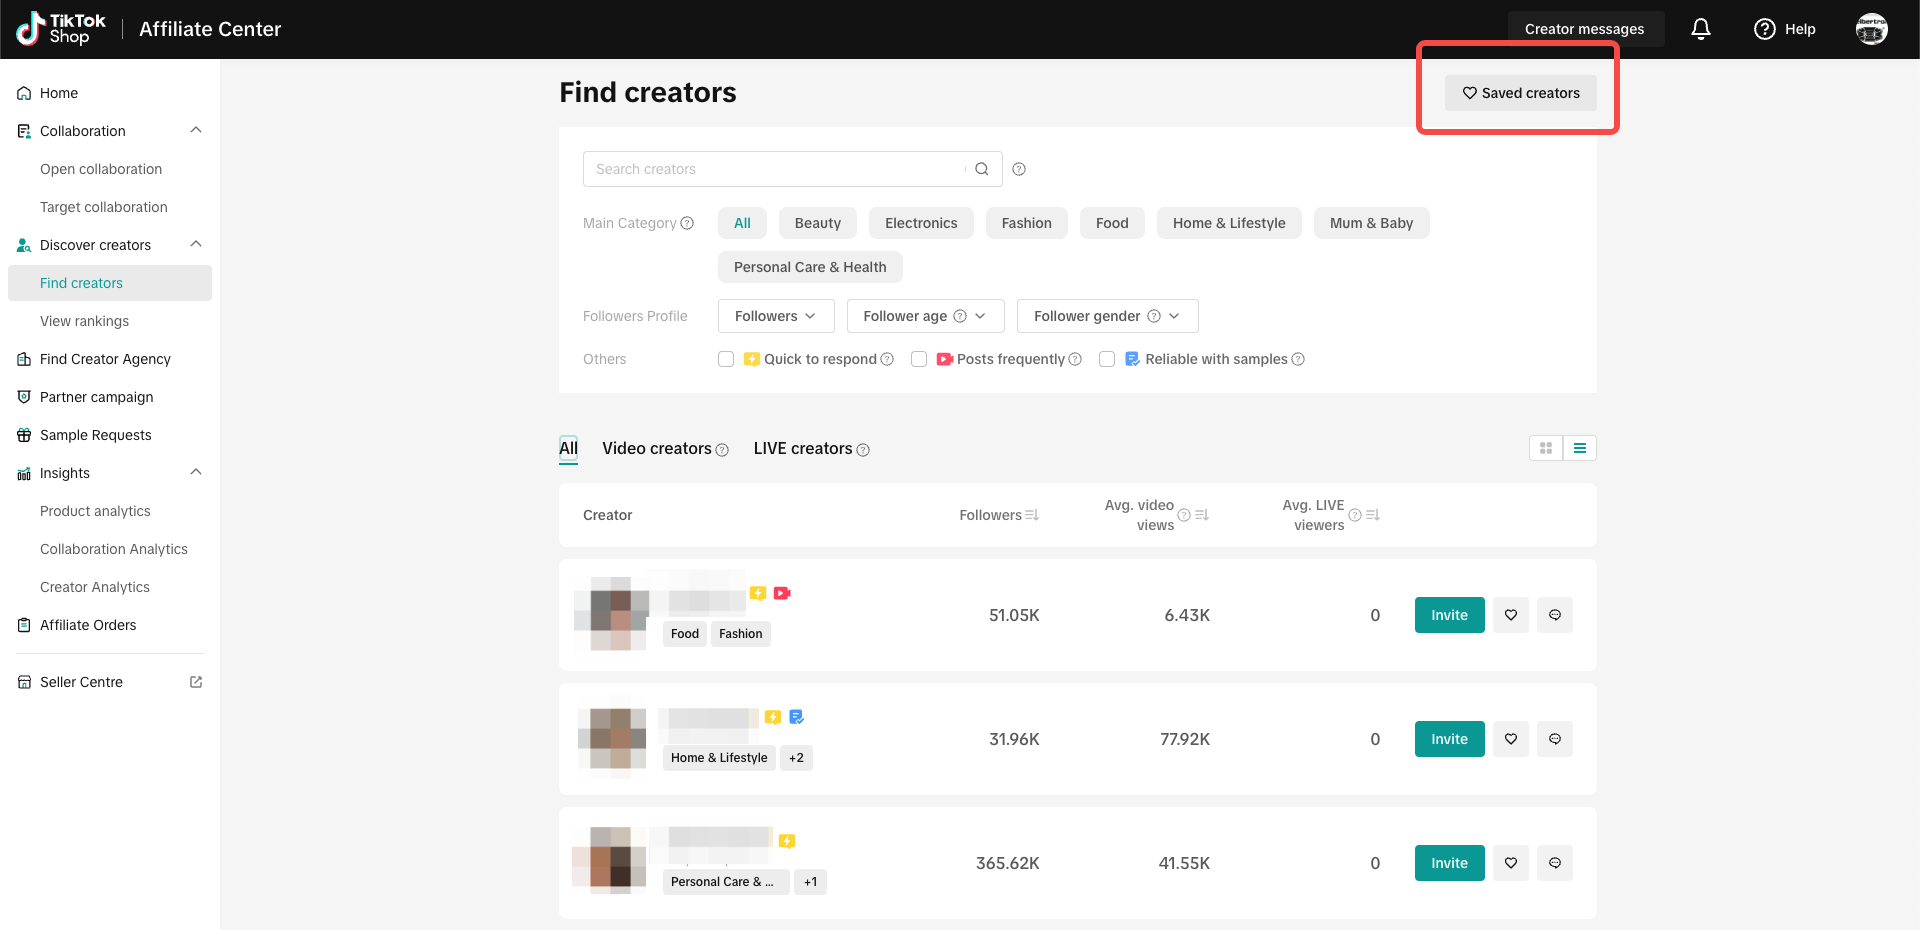Open the notifications bell

(1700, 29)
